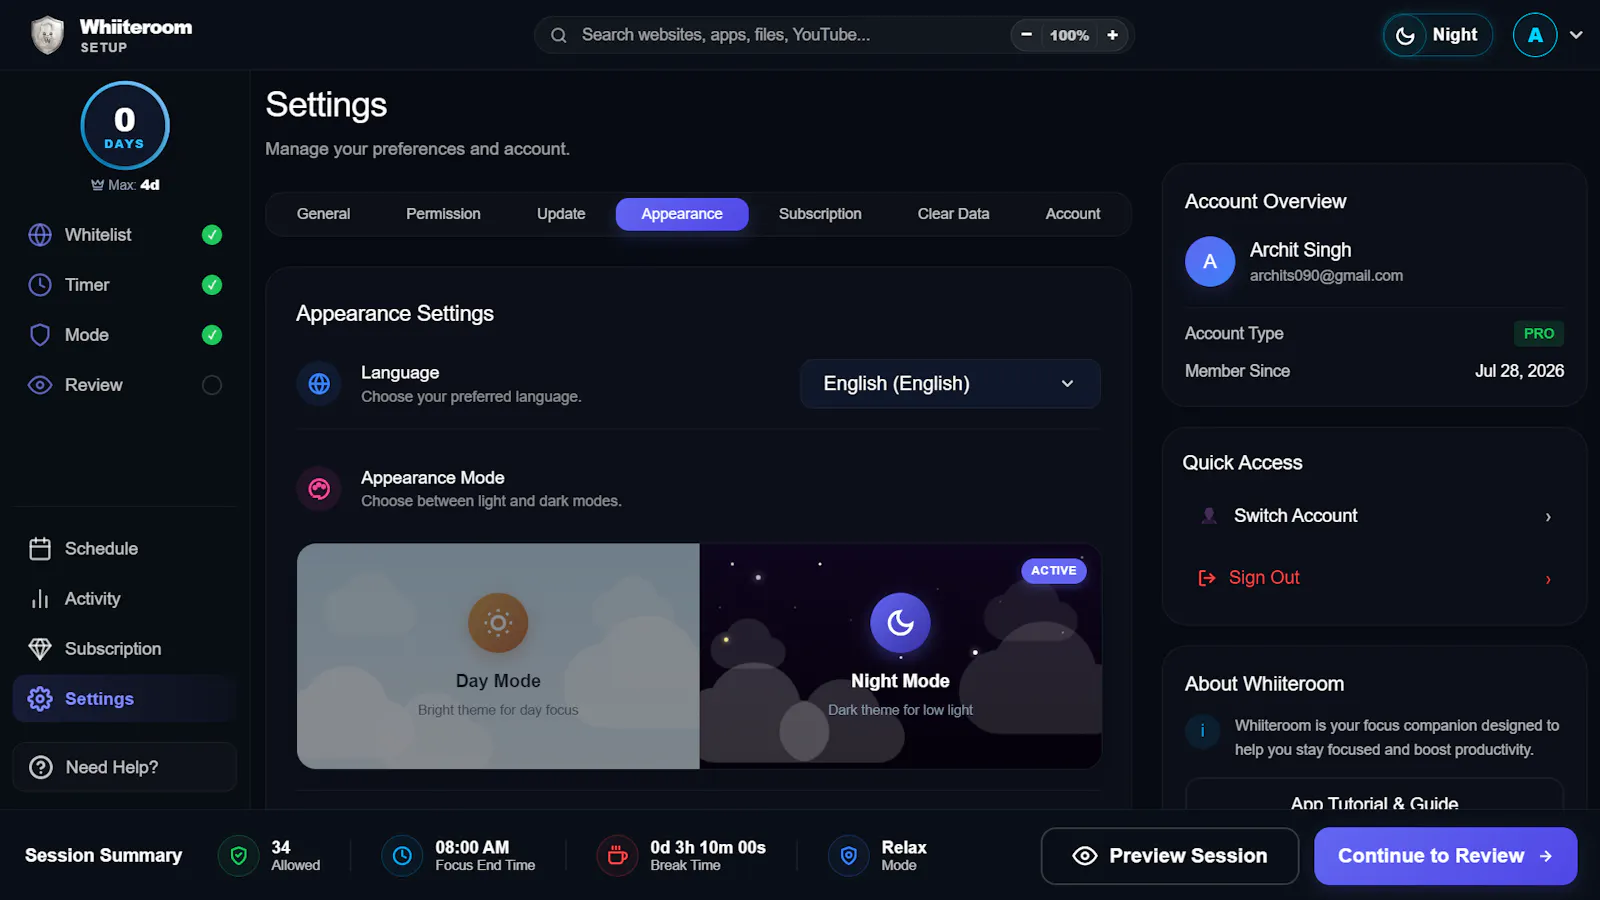Click the Relax Mode shield icon
This screenshot has height=900, width=1600.
(x=848, y=856)
